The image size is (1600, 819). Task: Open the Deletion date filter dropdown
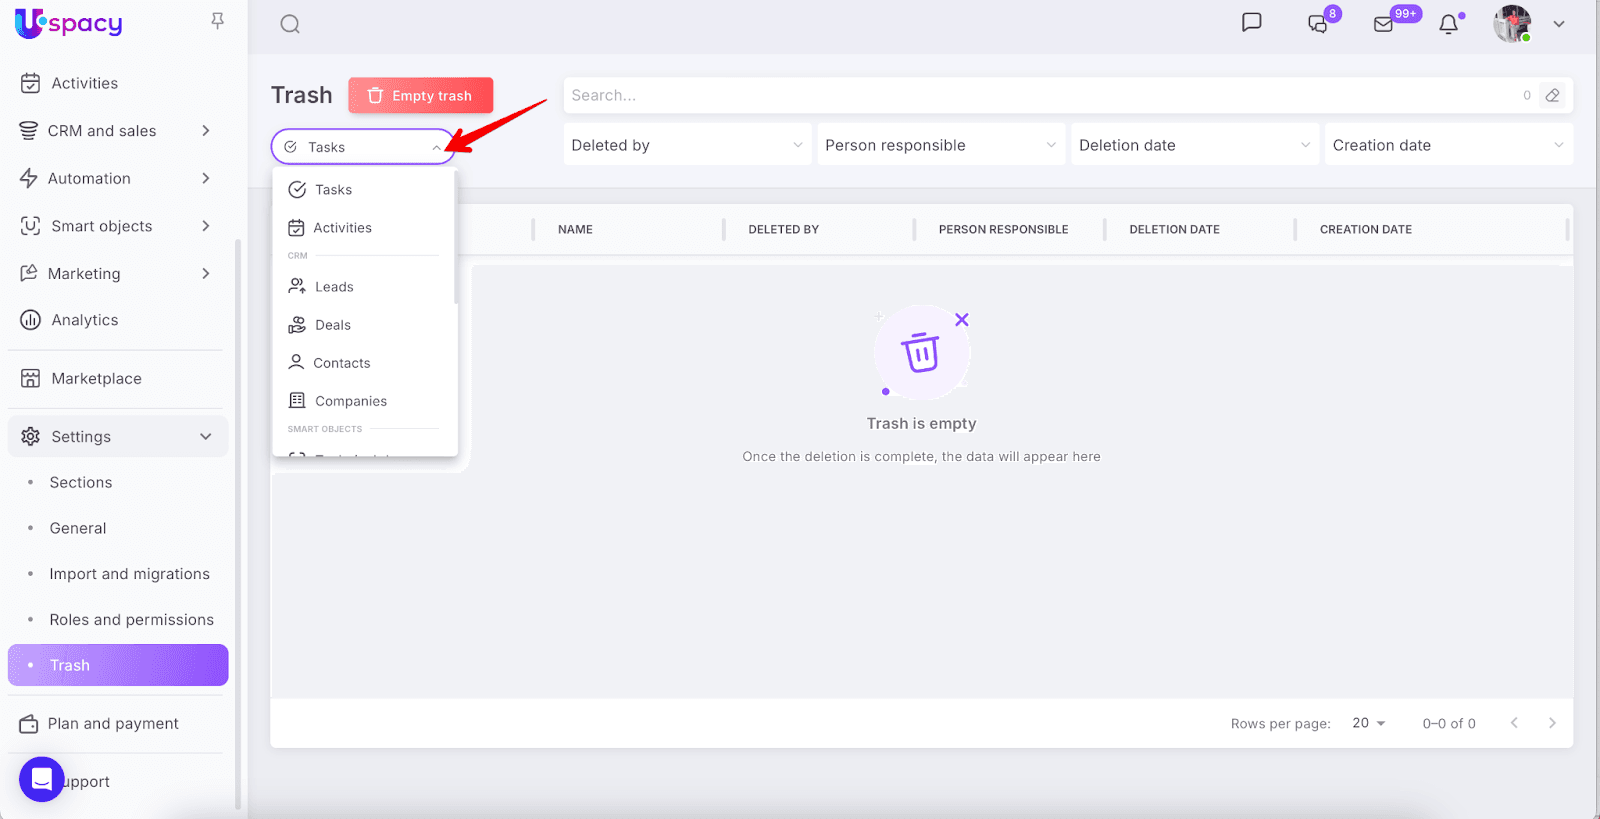tap(1194, 145)
